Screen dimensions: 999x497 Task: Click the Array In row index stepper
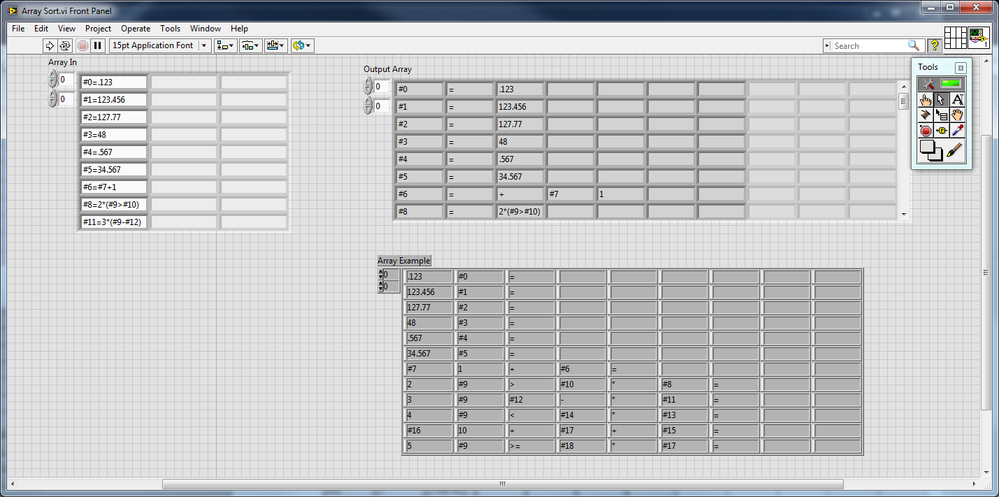(53, 80)
